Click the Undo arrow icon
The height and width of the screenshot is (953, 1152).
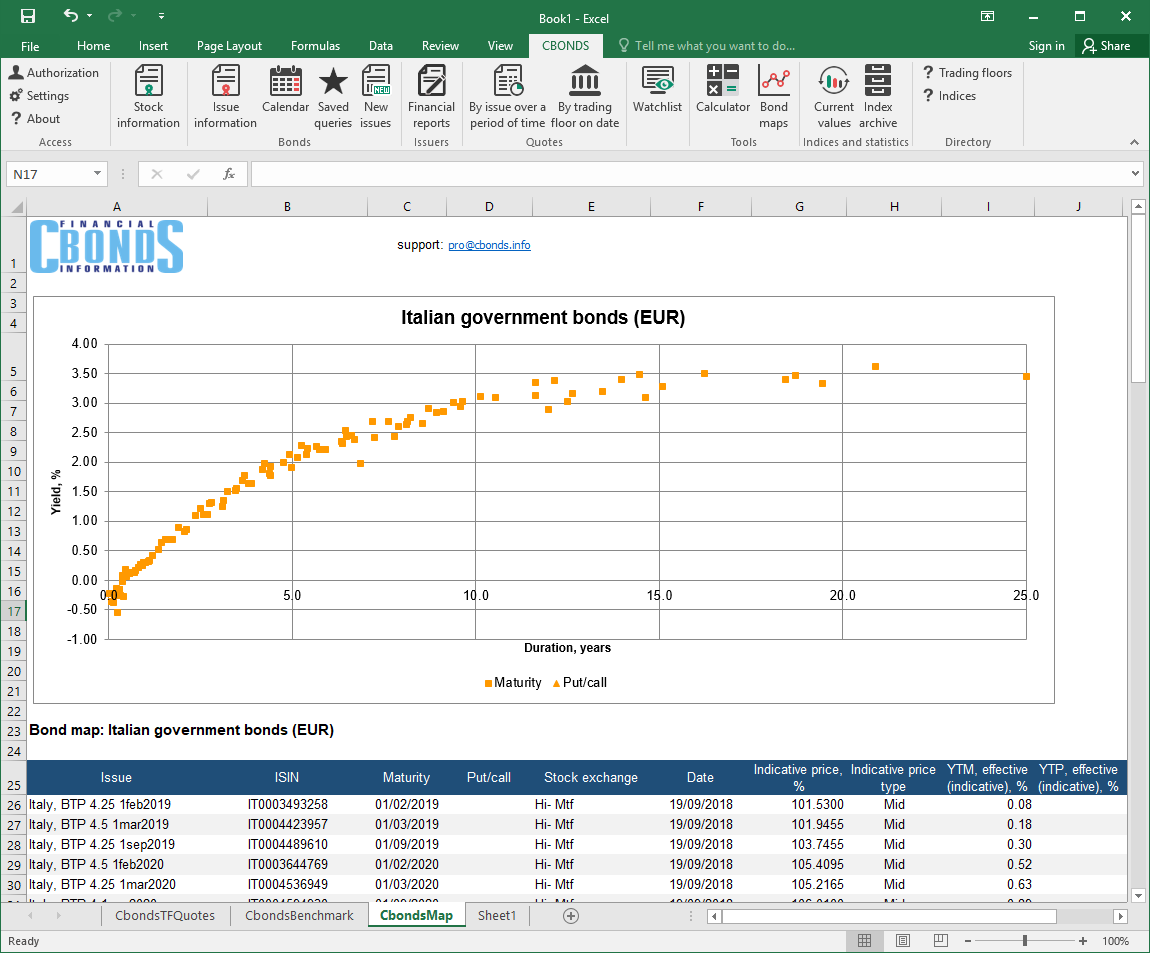tap(71, 15)
